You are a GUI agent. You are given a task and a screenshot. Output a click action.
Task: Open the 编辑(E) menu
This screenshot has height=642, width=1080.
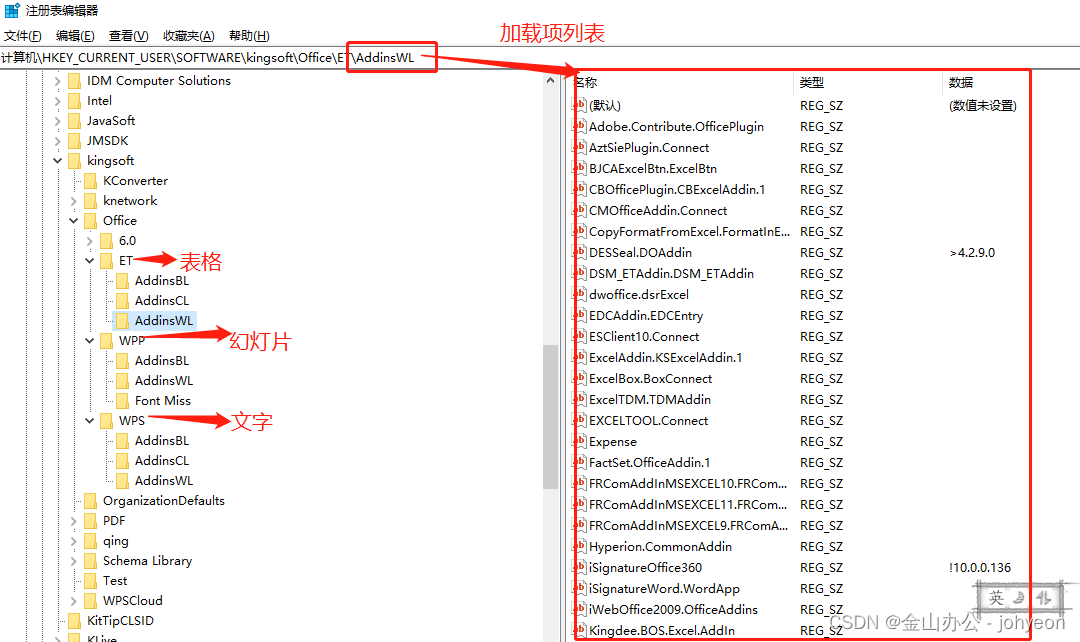pyautogui.click(x=74, y=36)
